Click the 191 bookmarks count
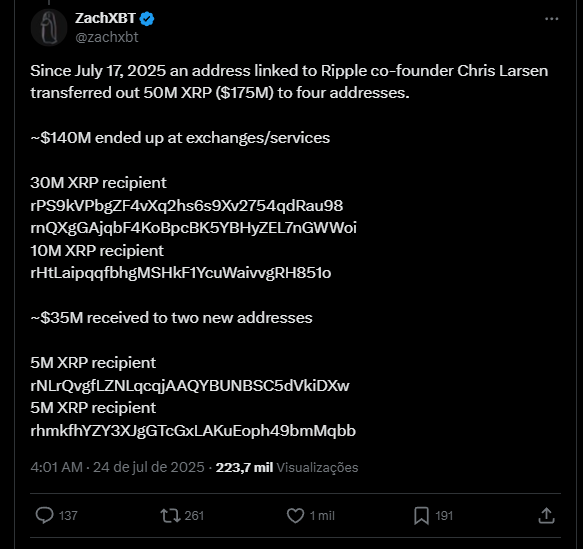583x549 pixels. (x=444, y=516)
